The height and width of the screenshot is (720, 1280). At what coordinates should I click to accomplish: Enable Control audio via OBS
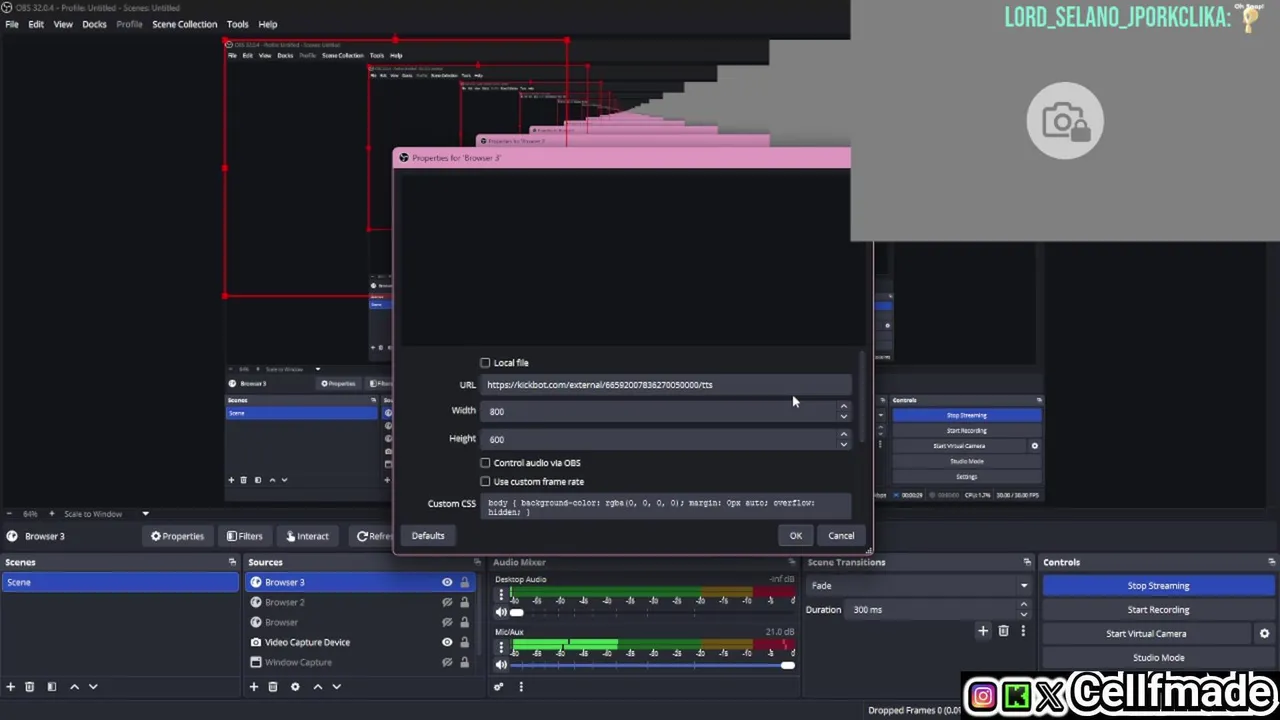tap(486, 463)
